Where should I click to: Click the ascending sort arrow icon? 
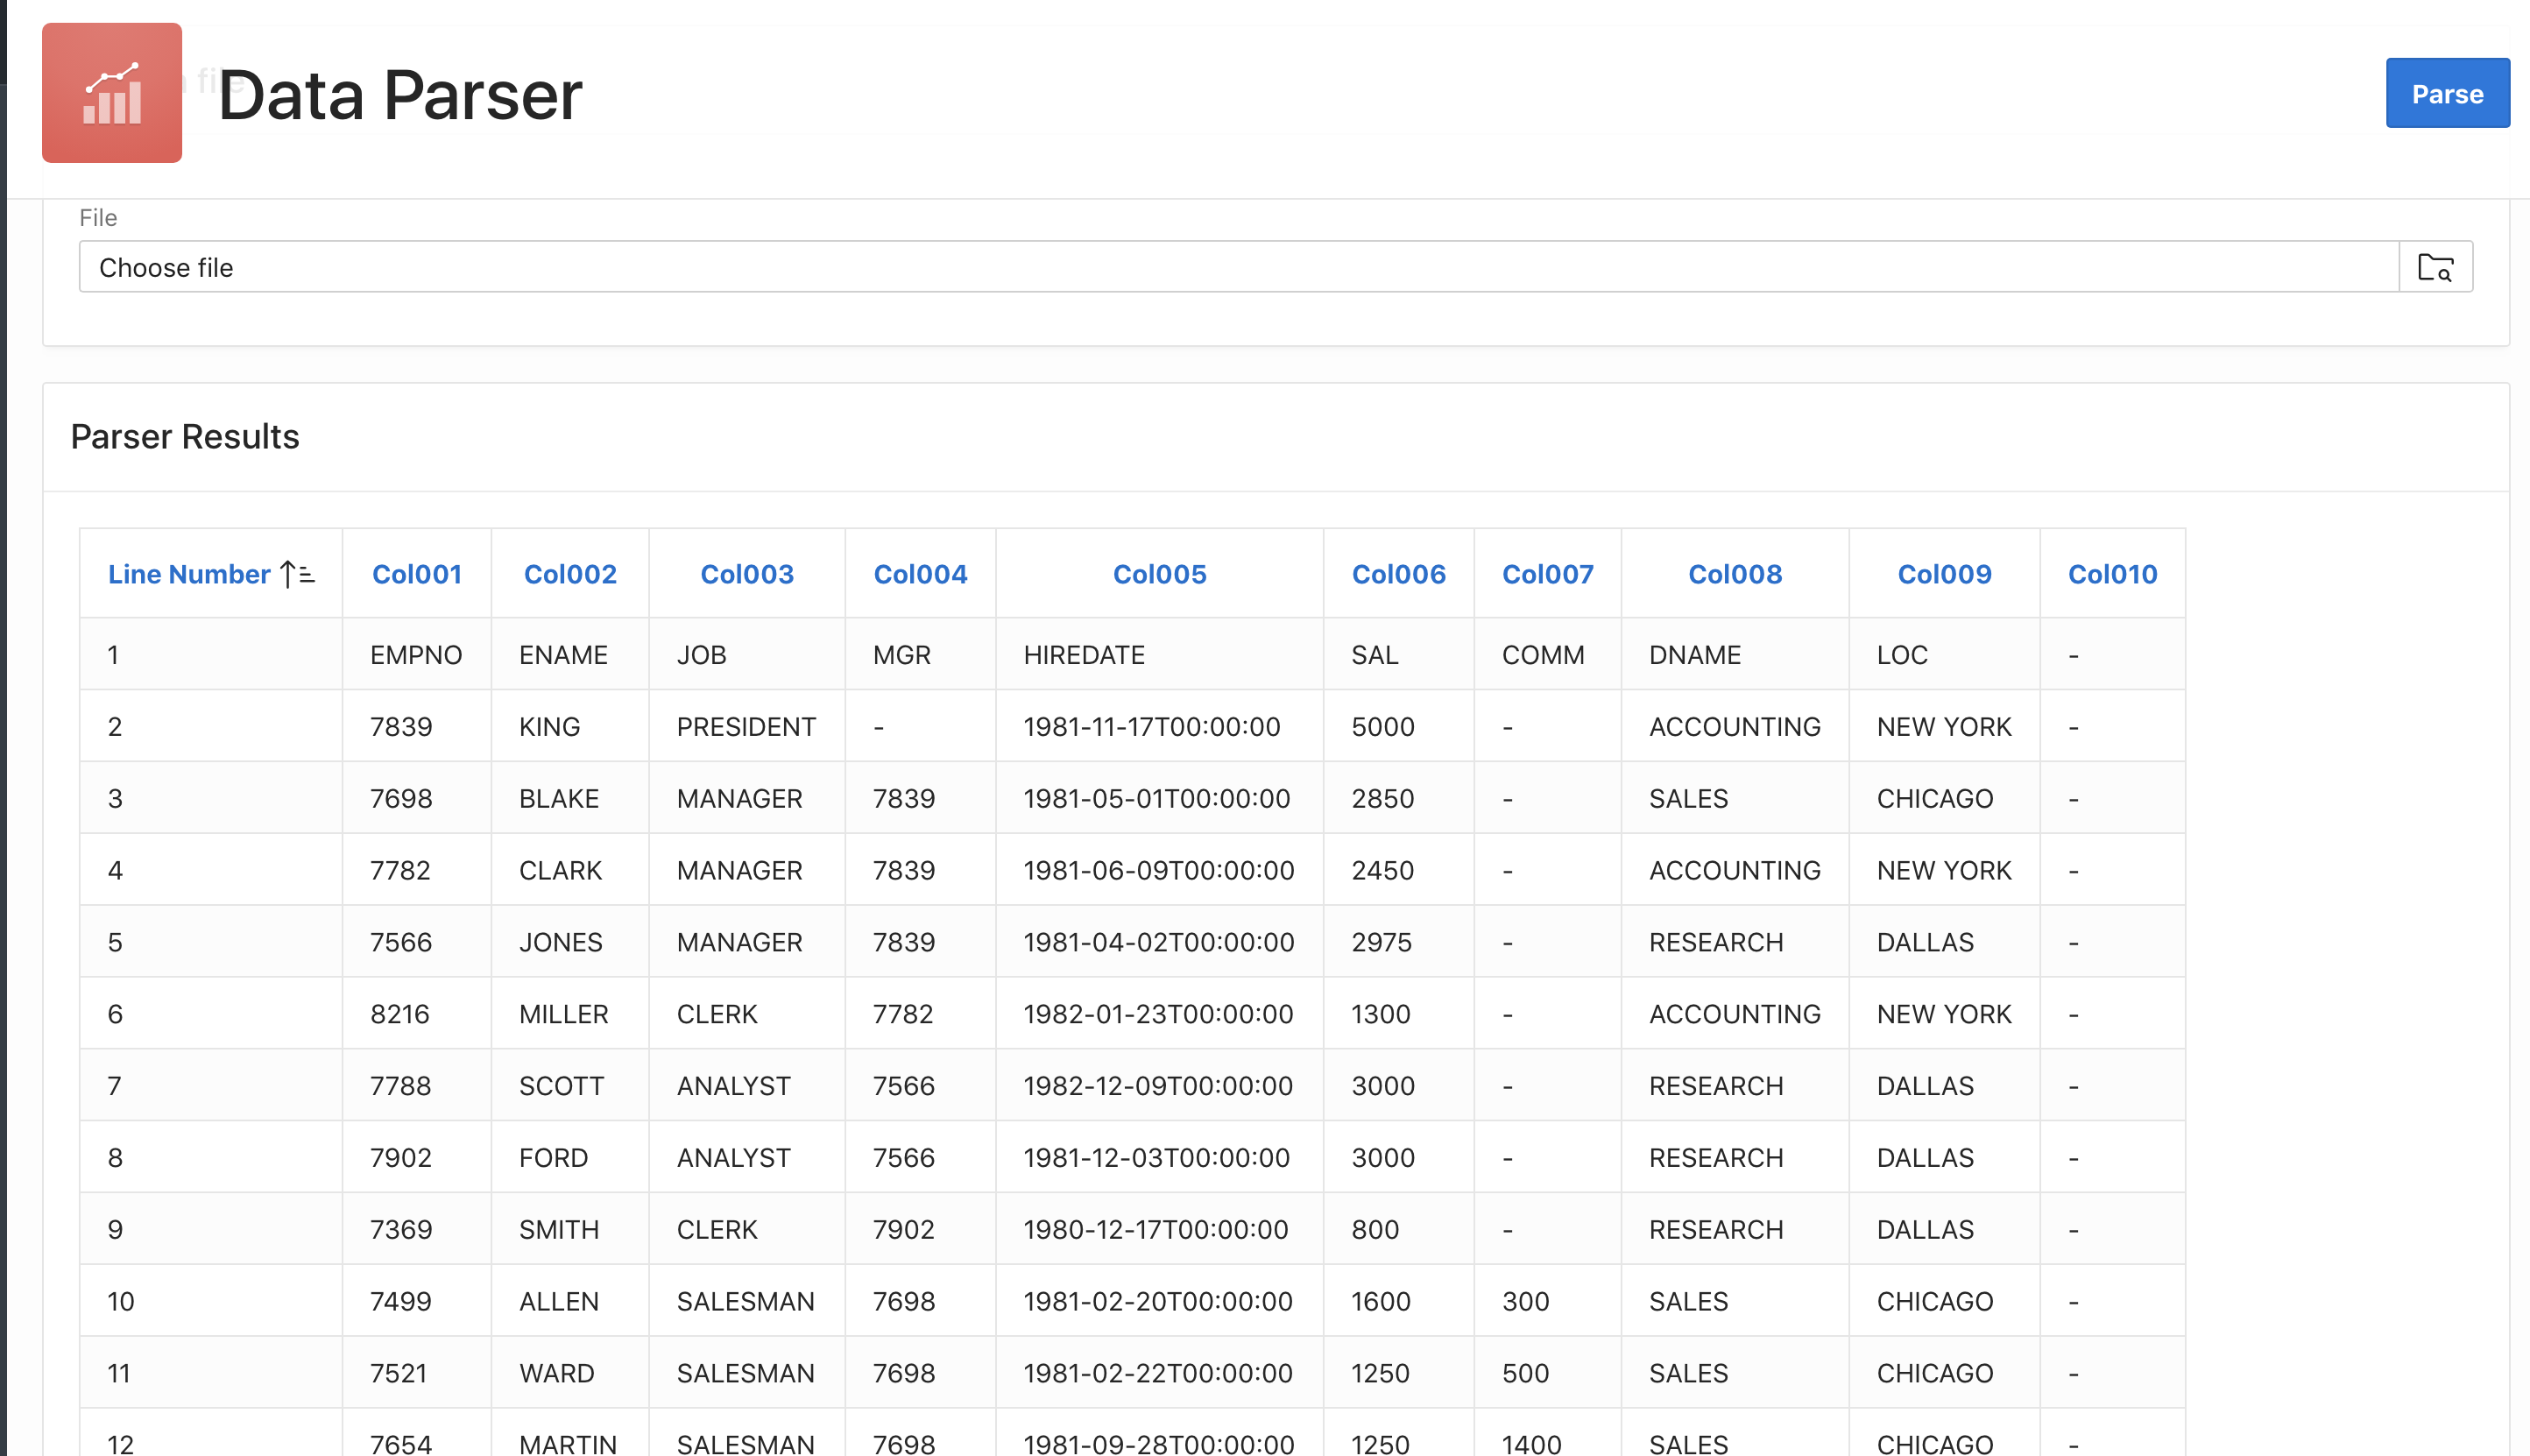coord(297,574)
